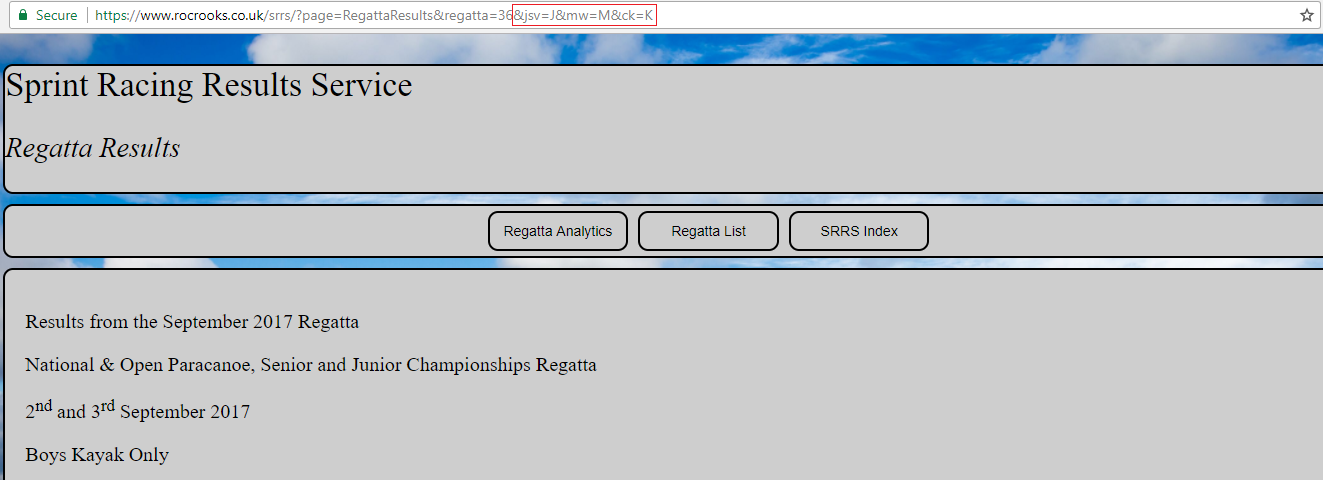Click the '2nd and 3rd September 2017' date
The width and height of the screenshot is (1323, 480).
tap(137, 411)
